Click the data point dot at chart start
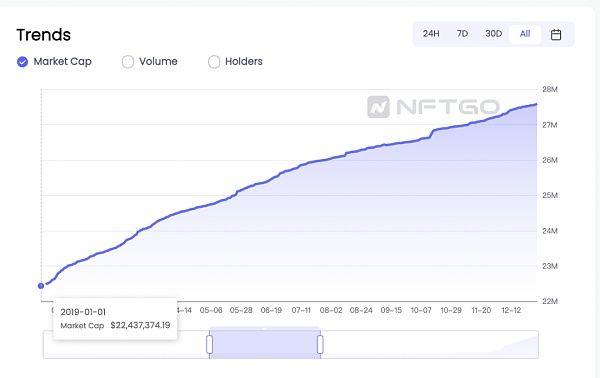Screen dimensions: 600x378 [41, 286]
